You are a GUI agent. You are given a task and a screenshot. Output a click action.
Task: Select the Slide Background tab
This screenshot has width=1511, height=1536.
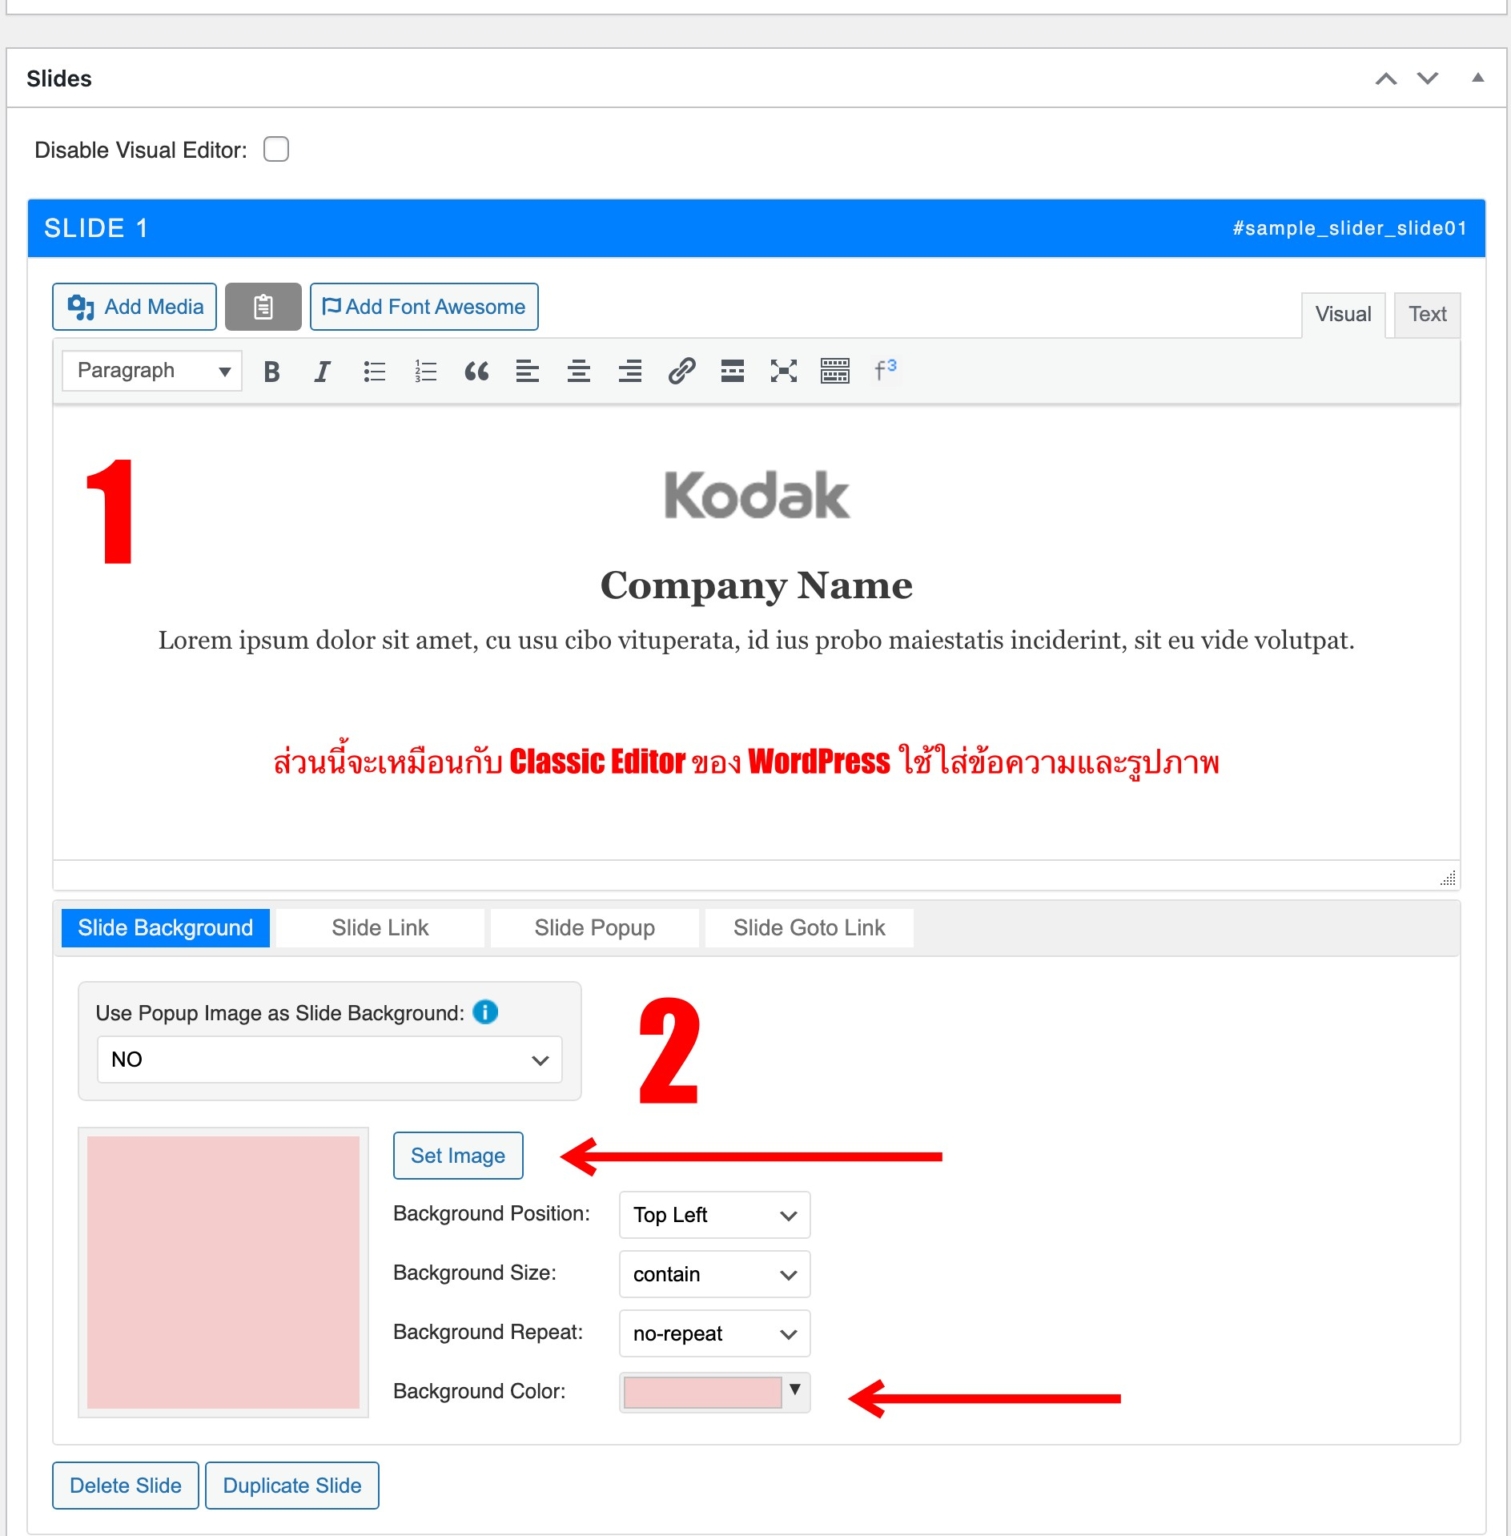point(166,928)
